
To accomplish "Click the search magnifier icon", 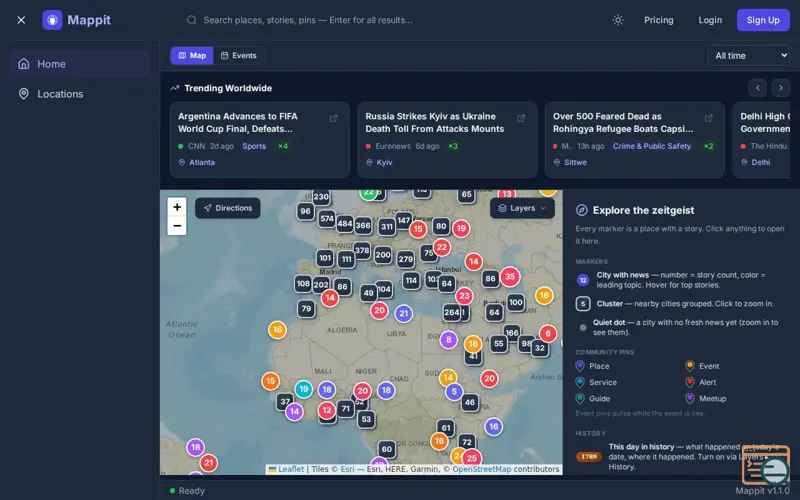I will click(191, 20).
